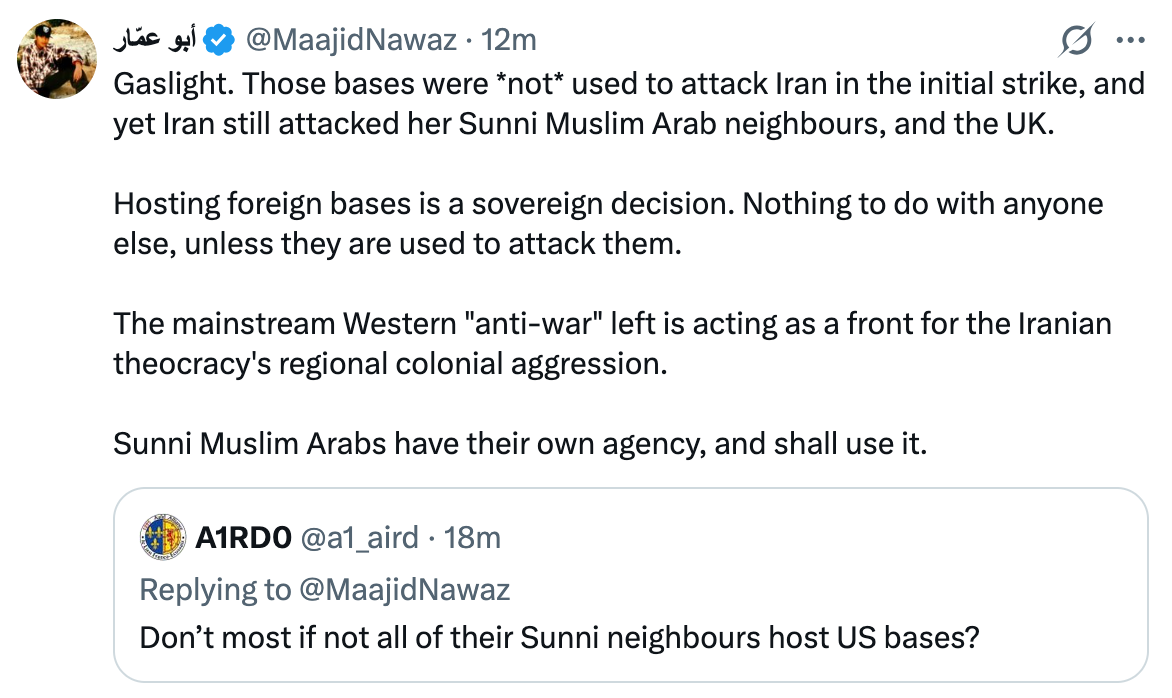Viewport: 1172px width, 698px height.
Task: Click @MaajidNawaz mention after "Replying to"
Action: [404, 590]
